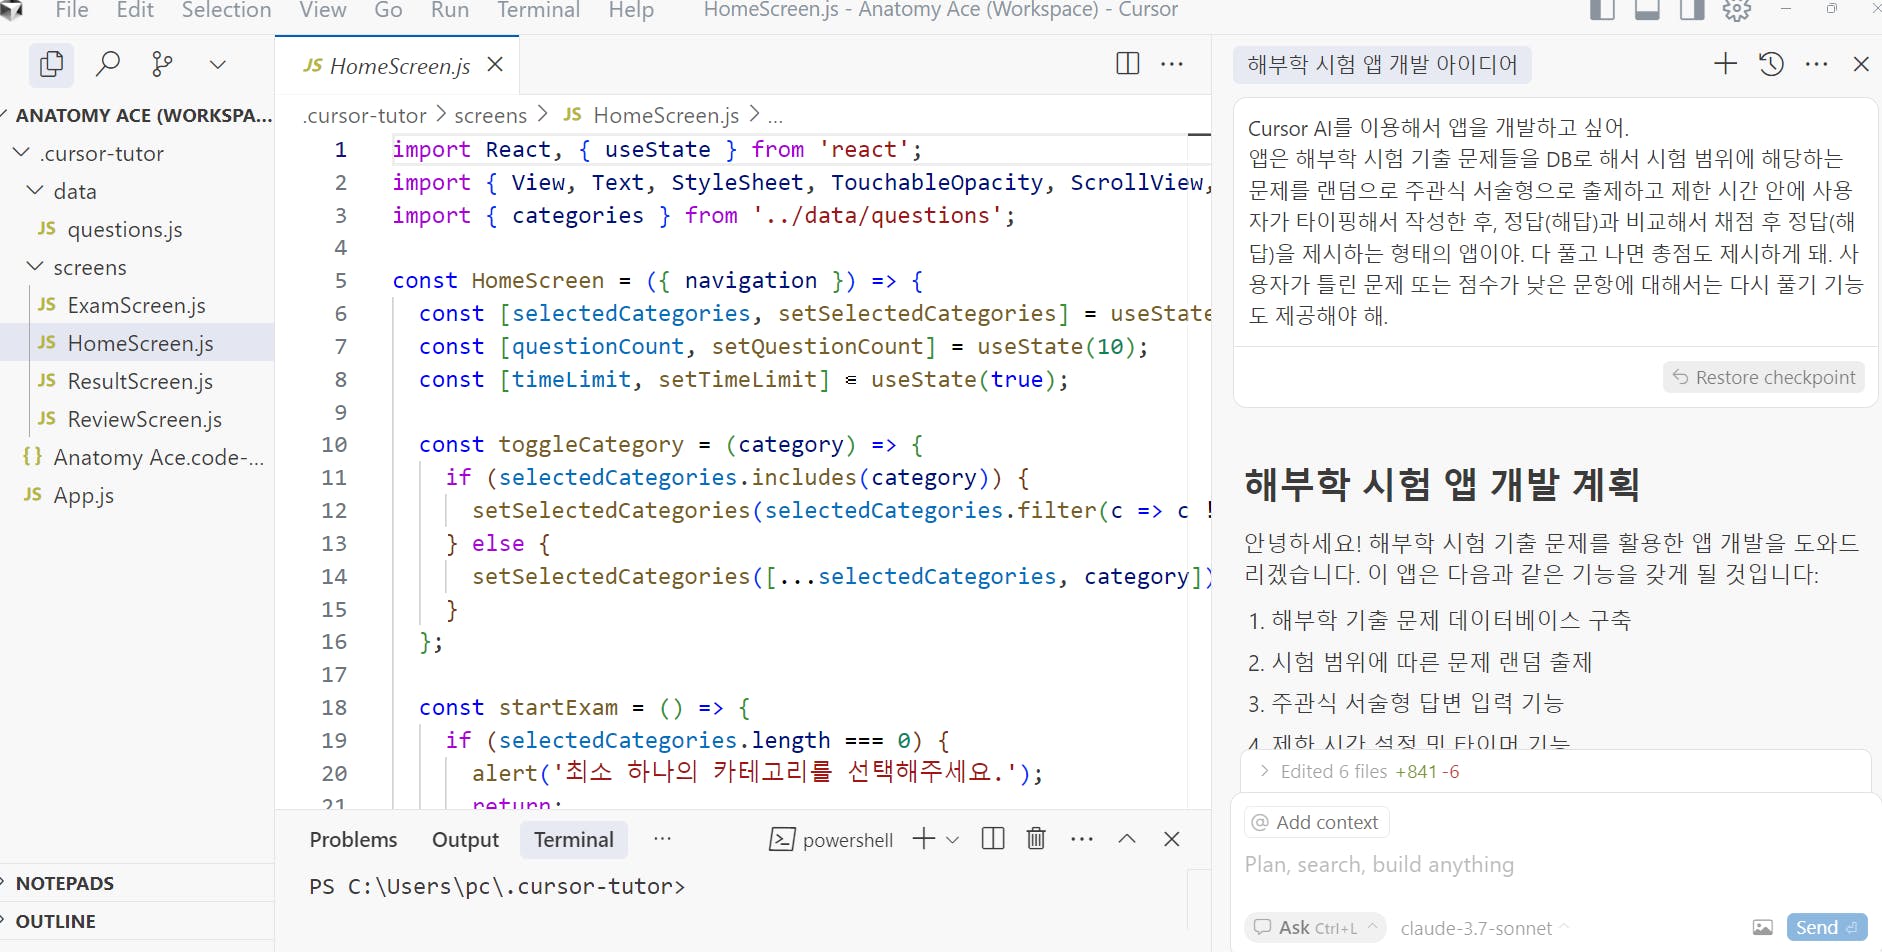This screenshot has width=1882, height=952.
Task: Collapse the .cursor-tutor folder
Action: (x=137, y=154)
